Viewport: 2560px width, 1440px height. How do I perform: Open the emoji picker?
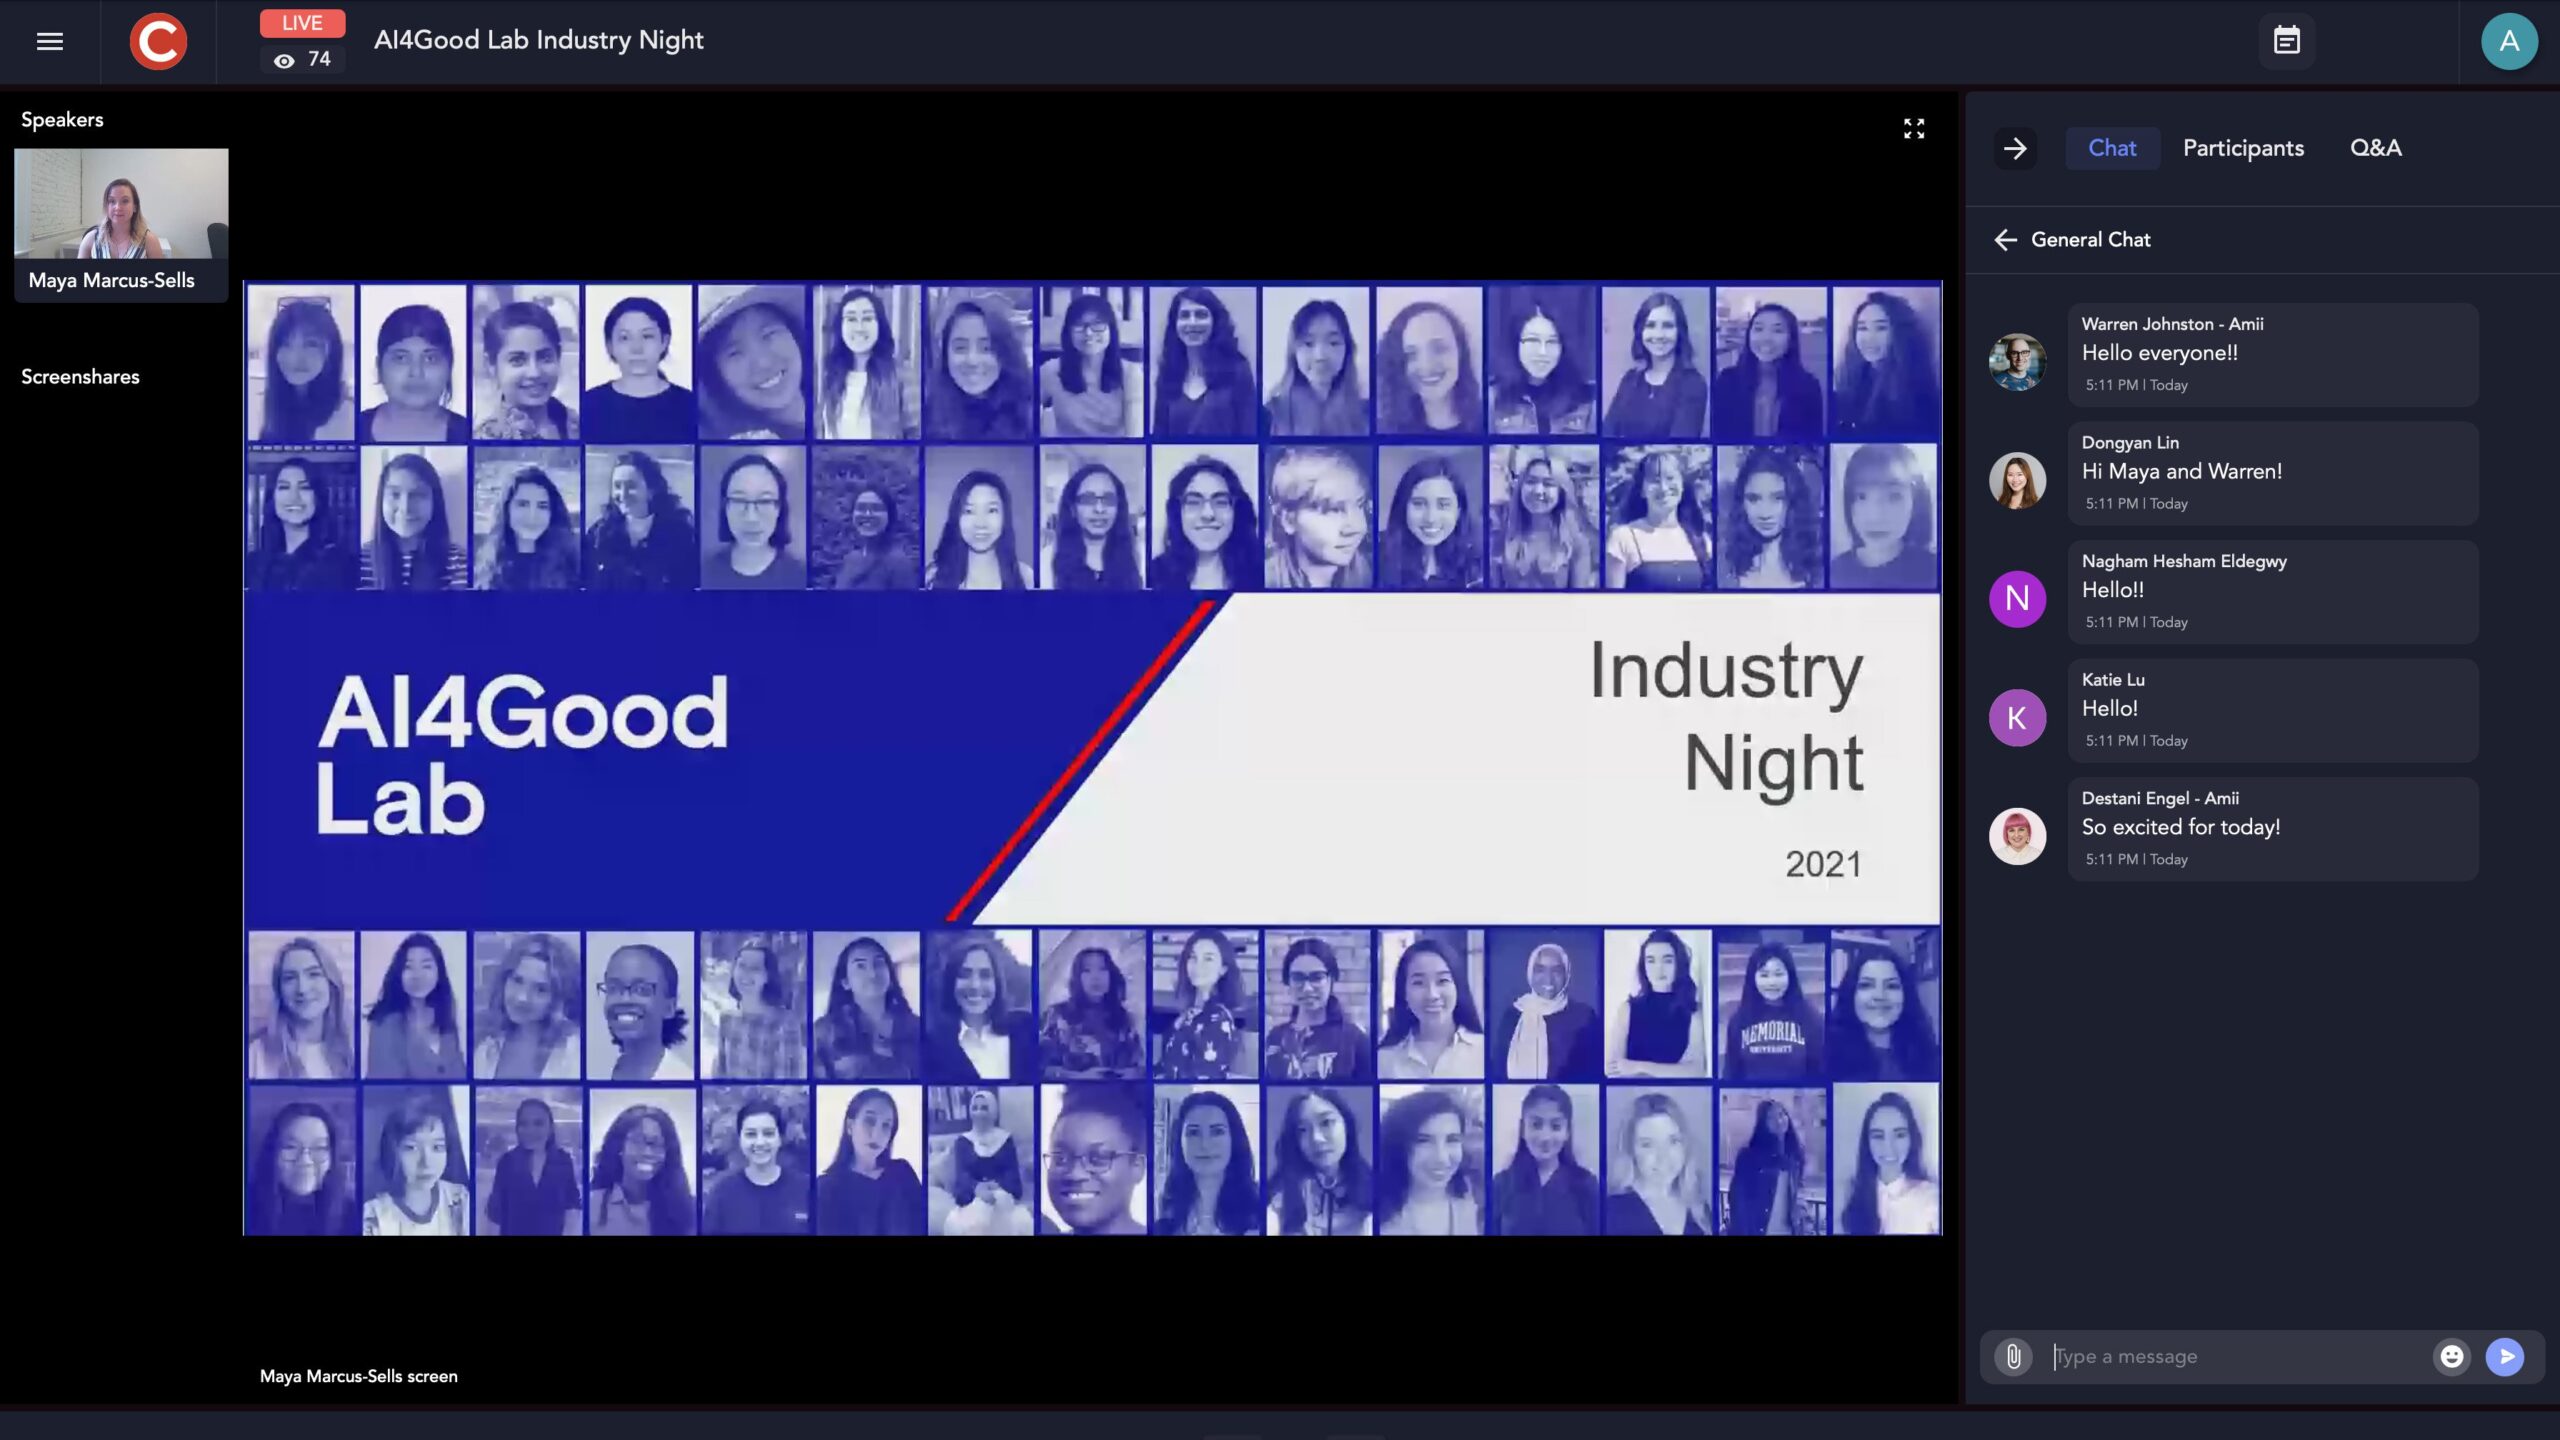click(x=2451, y=1356)
